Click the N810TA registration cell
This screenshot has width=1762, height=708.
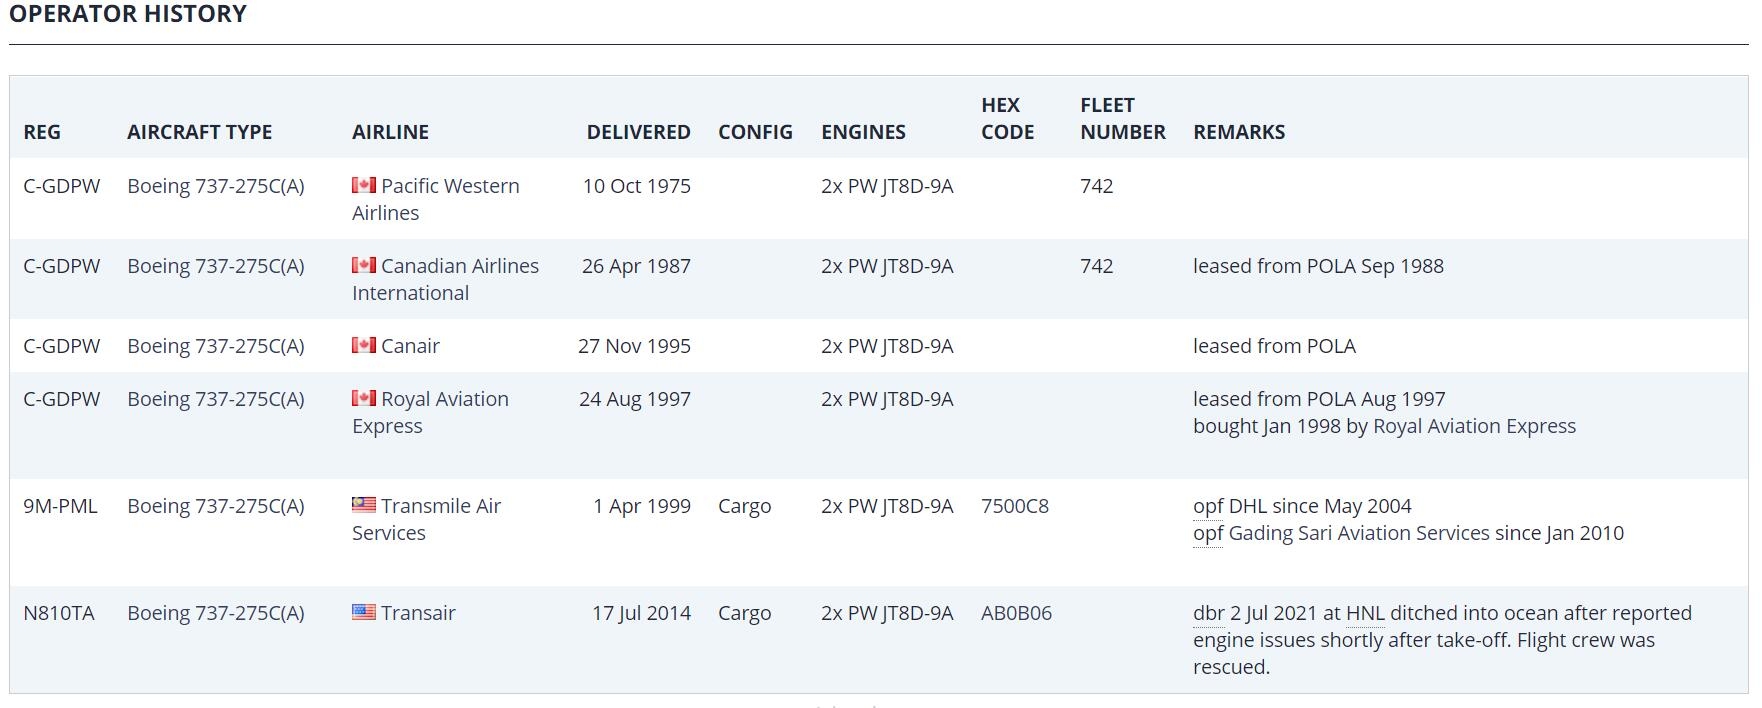59,613
